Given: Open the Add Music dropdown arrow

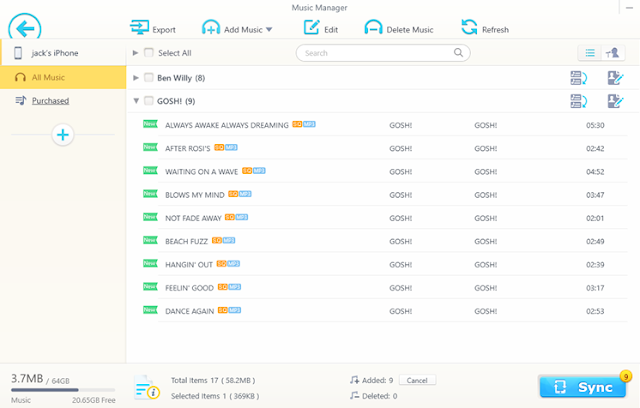Looking at the screenshot, I should [269, 29].
